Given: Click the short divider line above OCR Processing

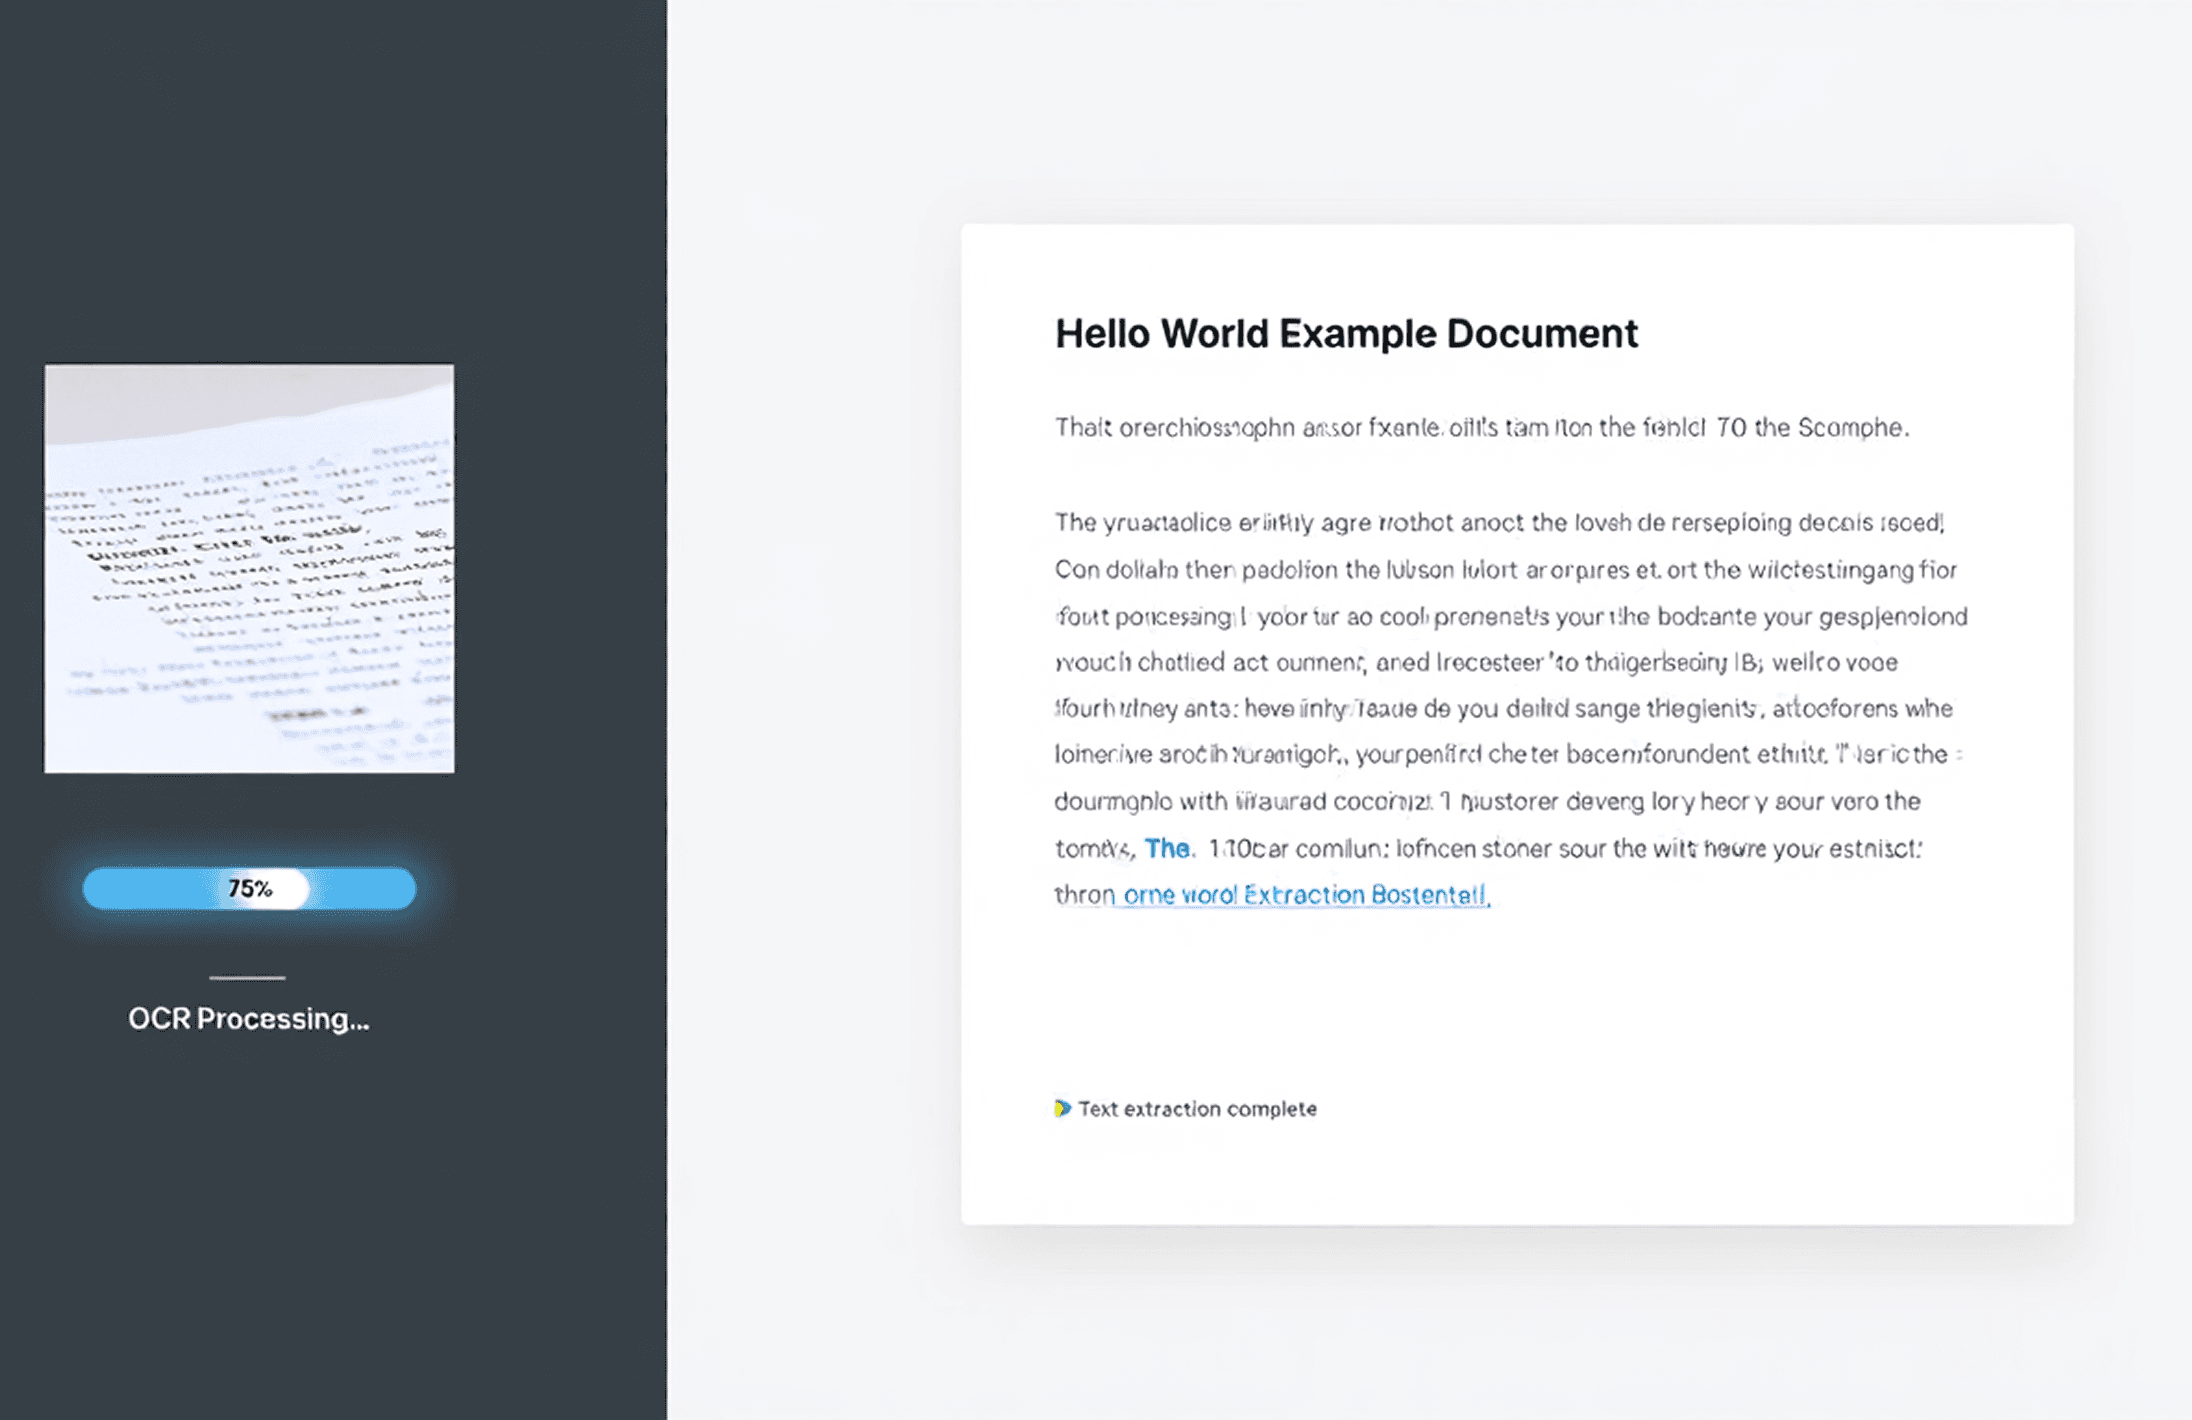Looking at the screenshot, I should (247, 978).
